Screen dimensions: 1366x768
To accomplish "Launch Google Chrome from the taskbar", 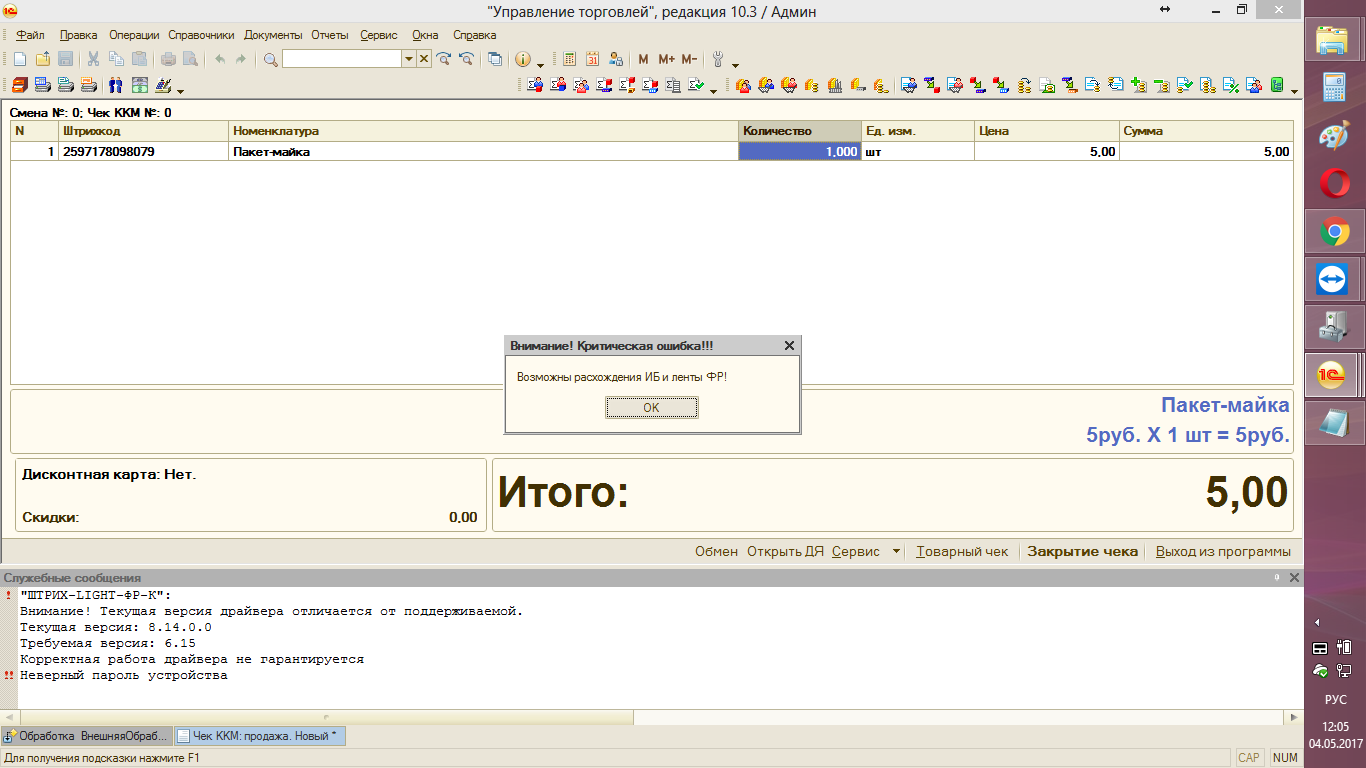I will [x=1334, y=233].
